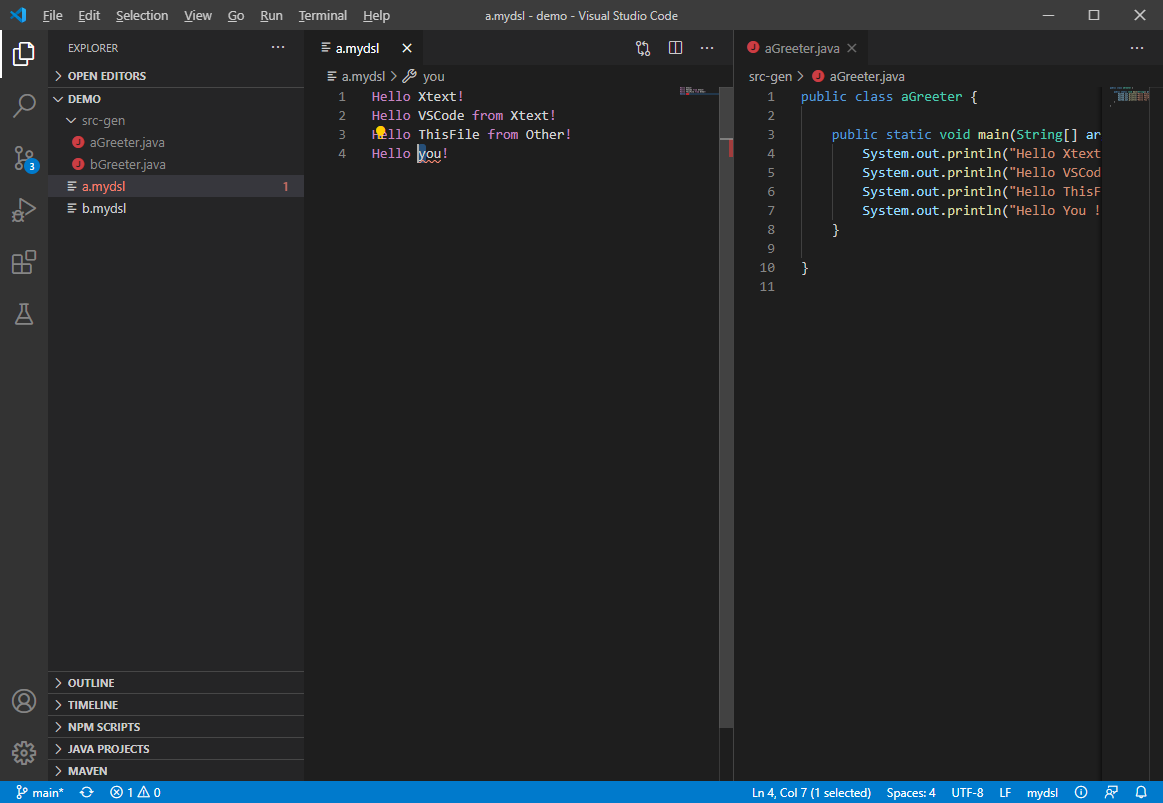The width and height of the screenshot is (1163, 803).
Task: Open Source Control view with 3 changes
Action: (x=24, y=158)
